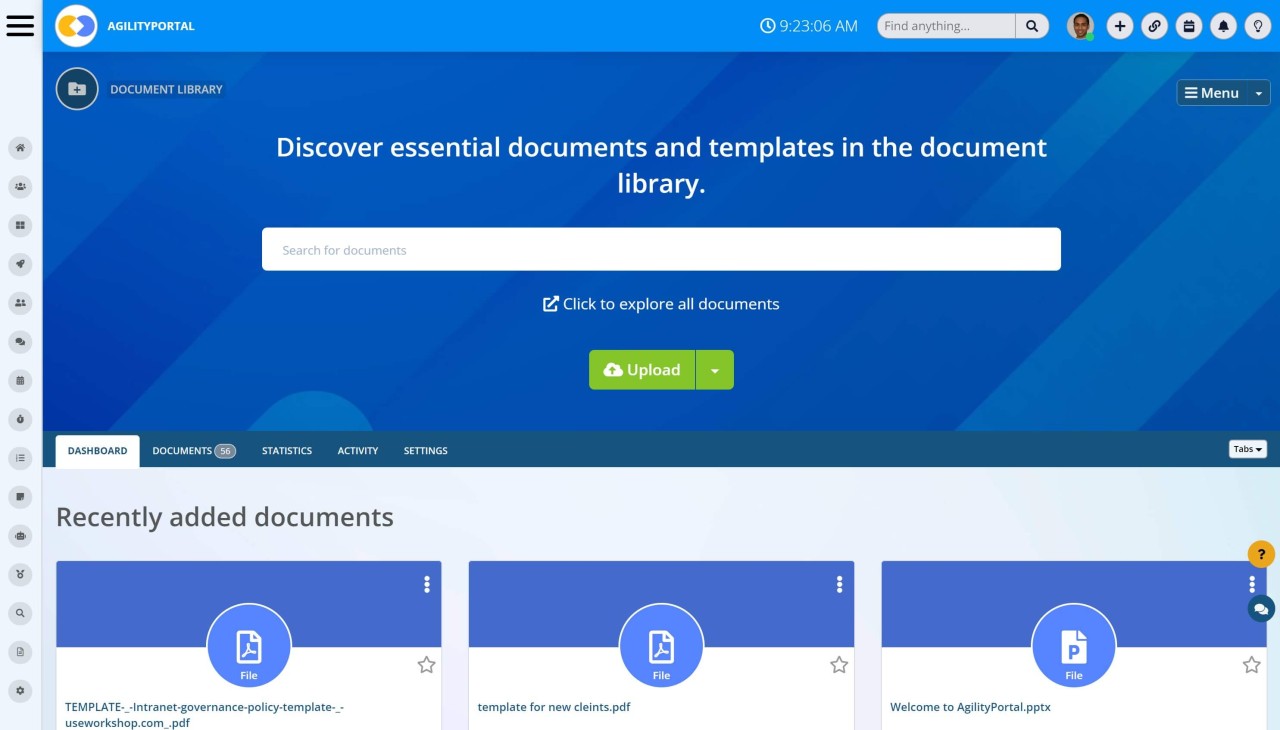Click the document library search field
This screenshot has width=1280, height=730.
[661, 249]
